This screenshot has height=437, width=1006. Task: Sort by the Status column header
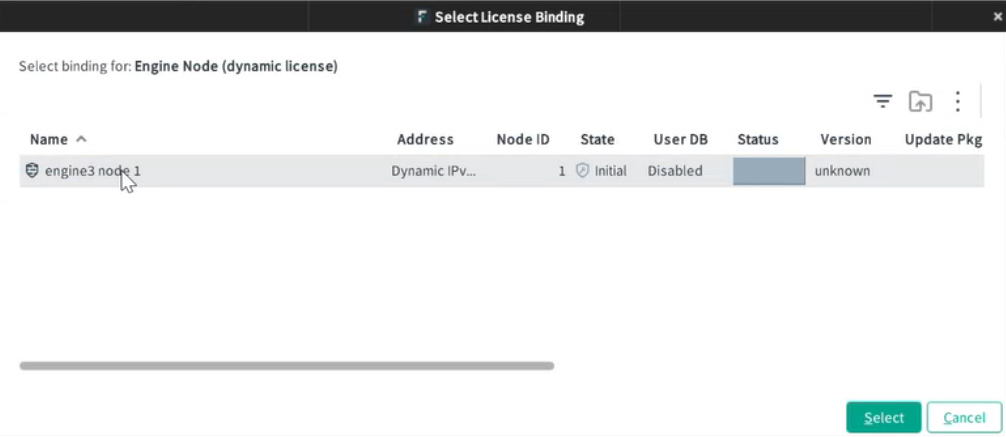[758, 139]
